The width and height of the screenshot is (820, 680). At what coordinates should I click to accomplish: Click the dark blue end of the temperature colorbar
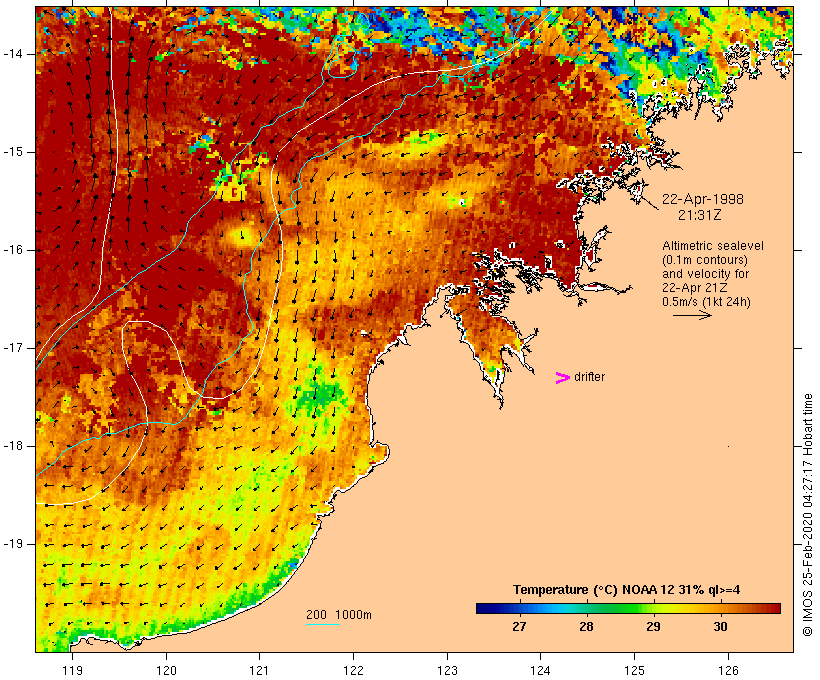(x=484, y=608)
